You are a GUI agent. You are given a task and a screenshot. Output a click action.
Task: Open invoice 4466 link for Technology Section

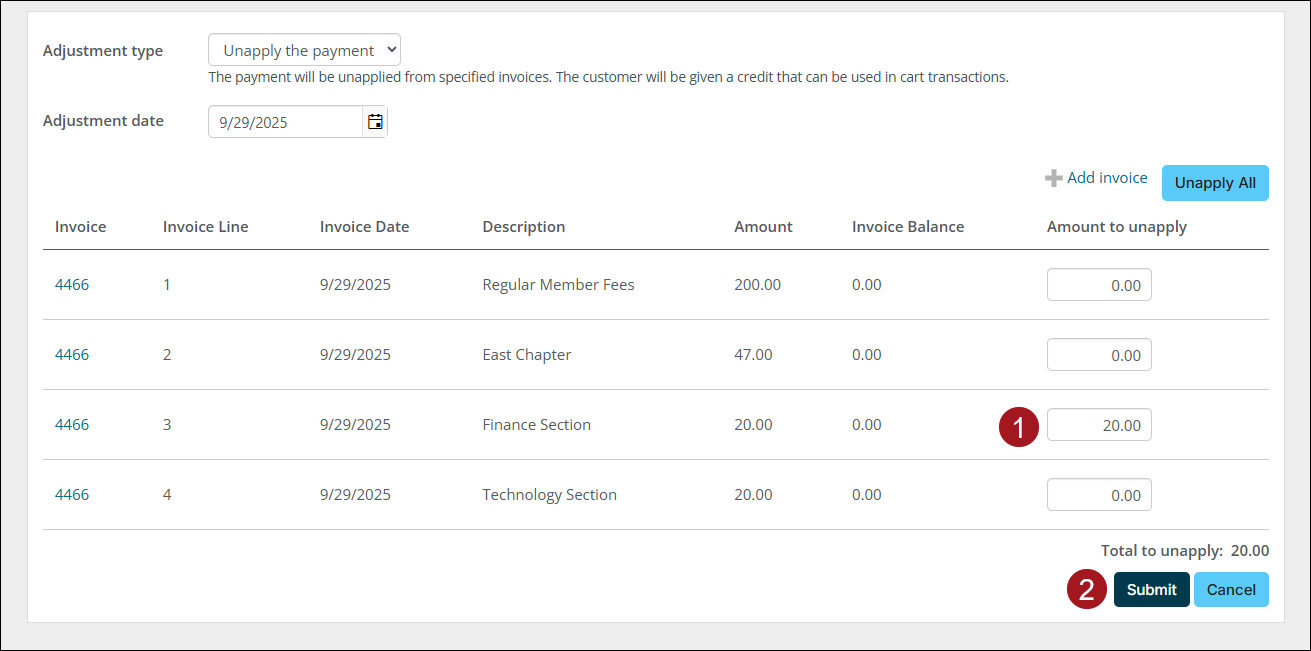point(72,495)
